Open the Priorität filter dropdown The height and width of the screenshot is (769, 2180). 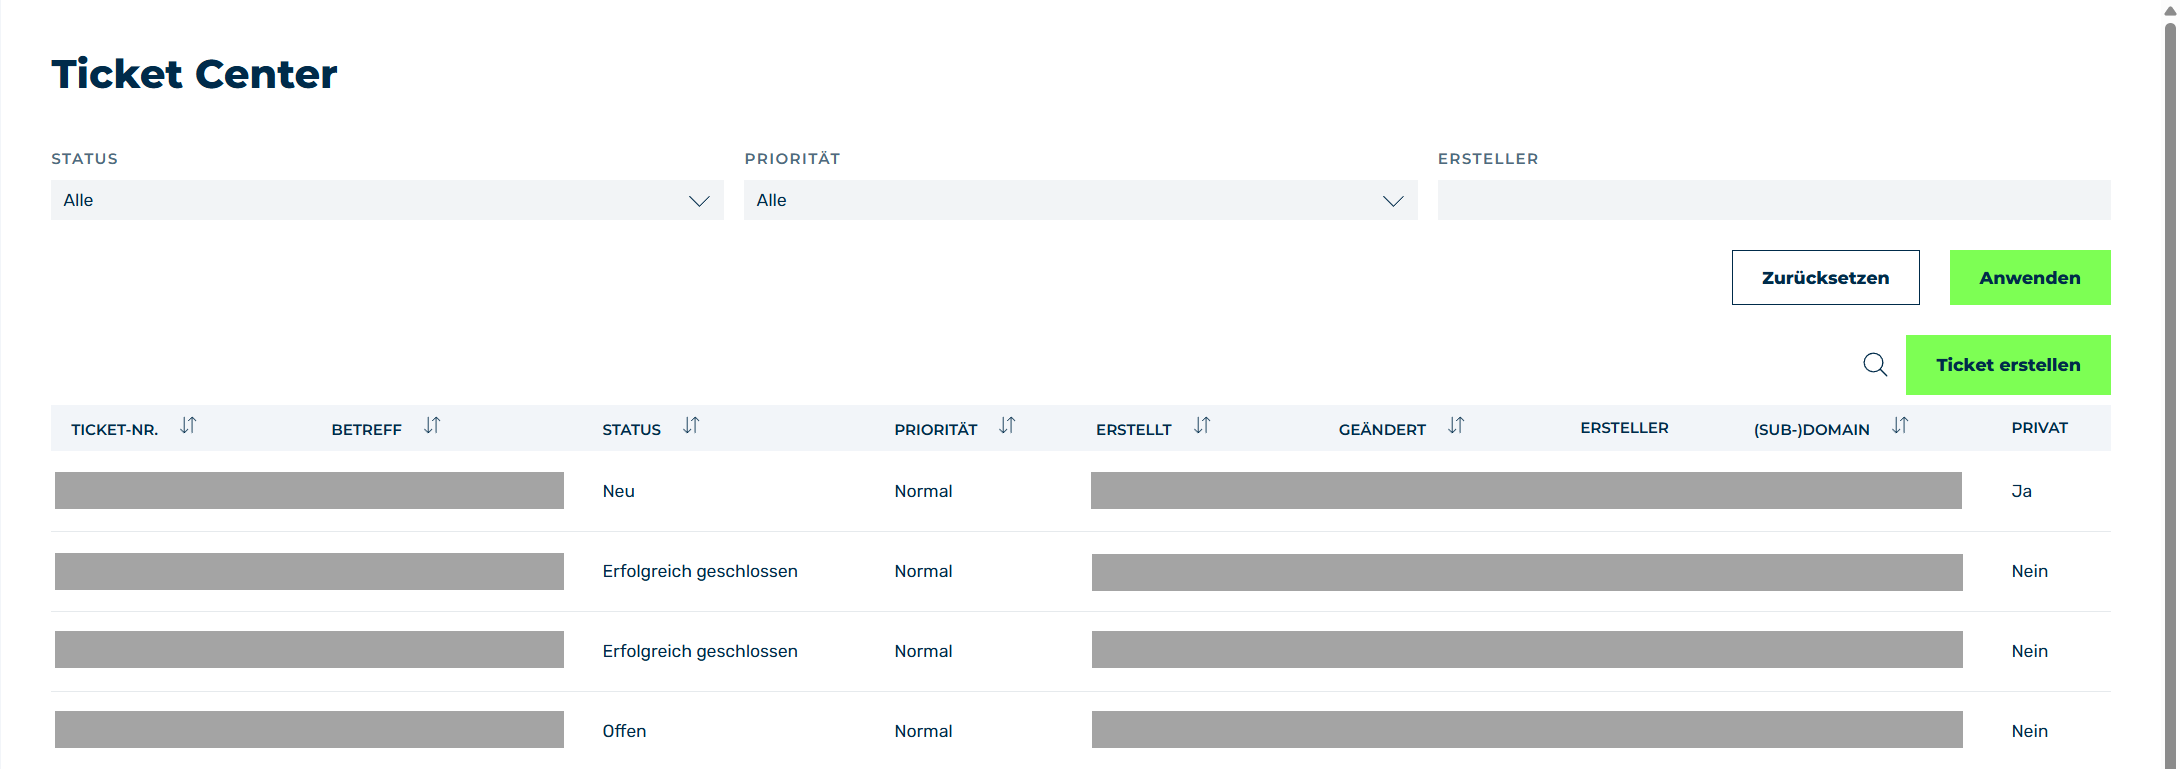[1080, 200]
